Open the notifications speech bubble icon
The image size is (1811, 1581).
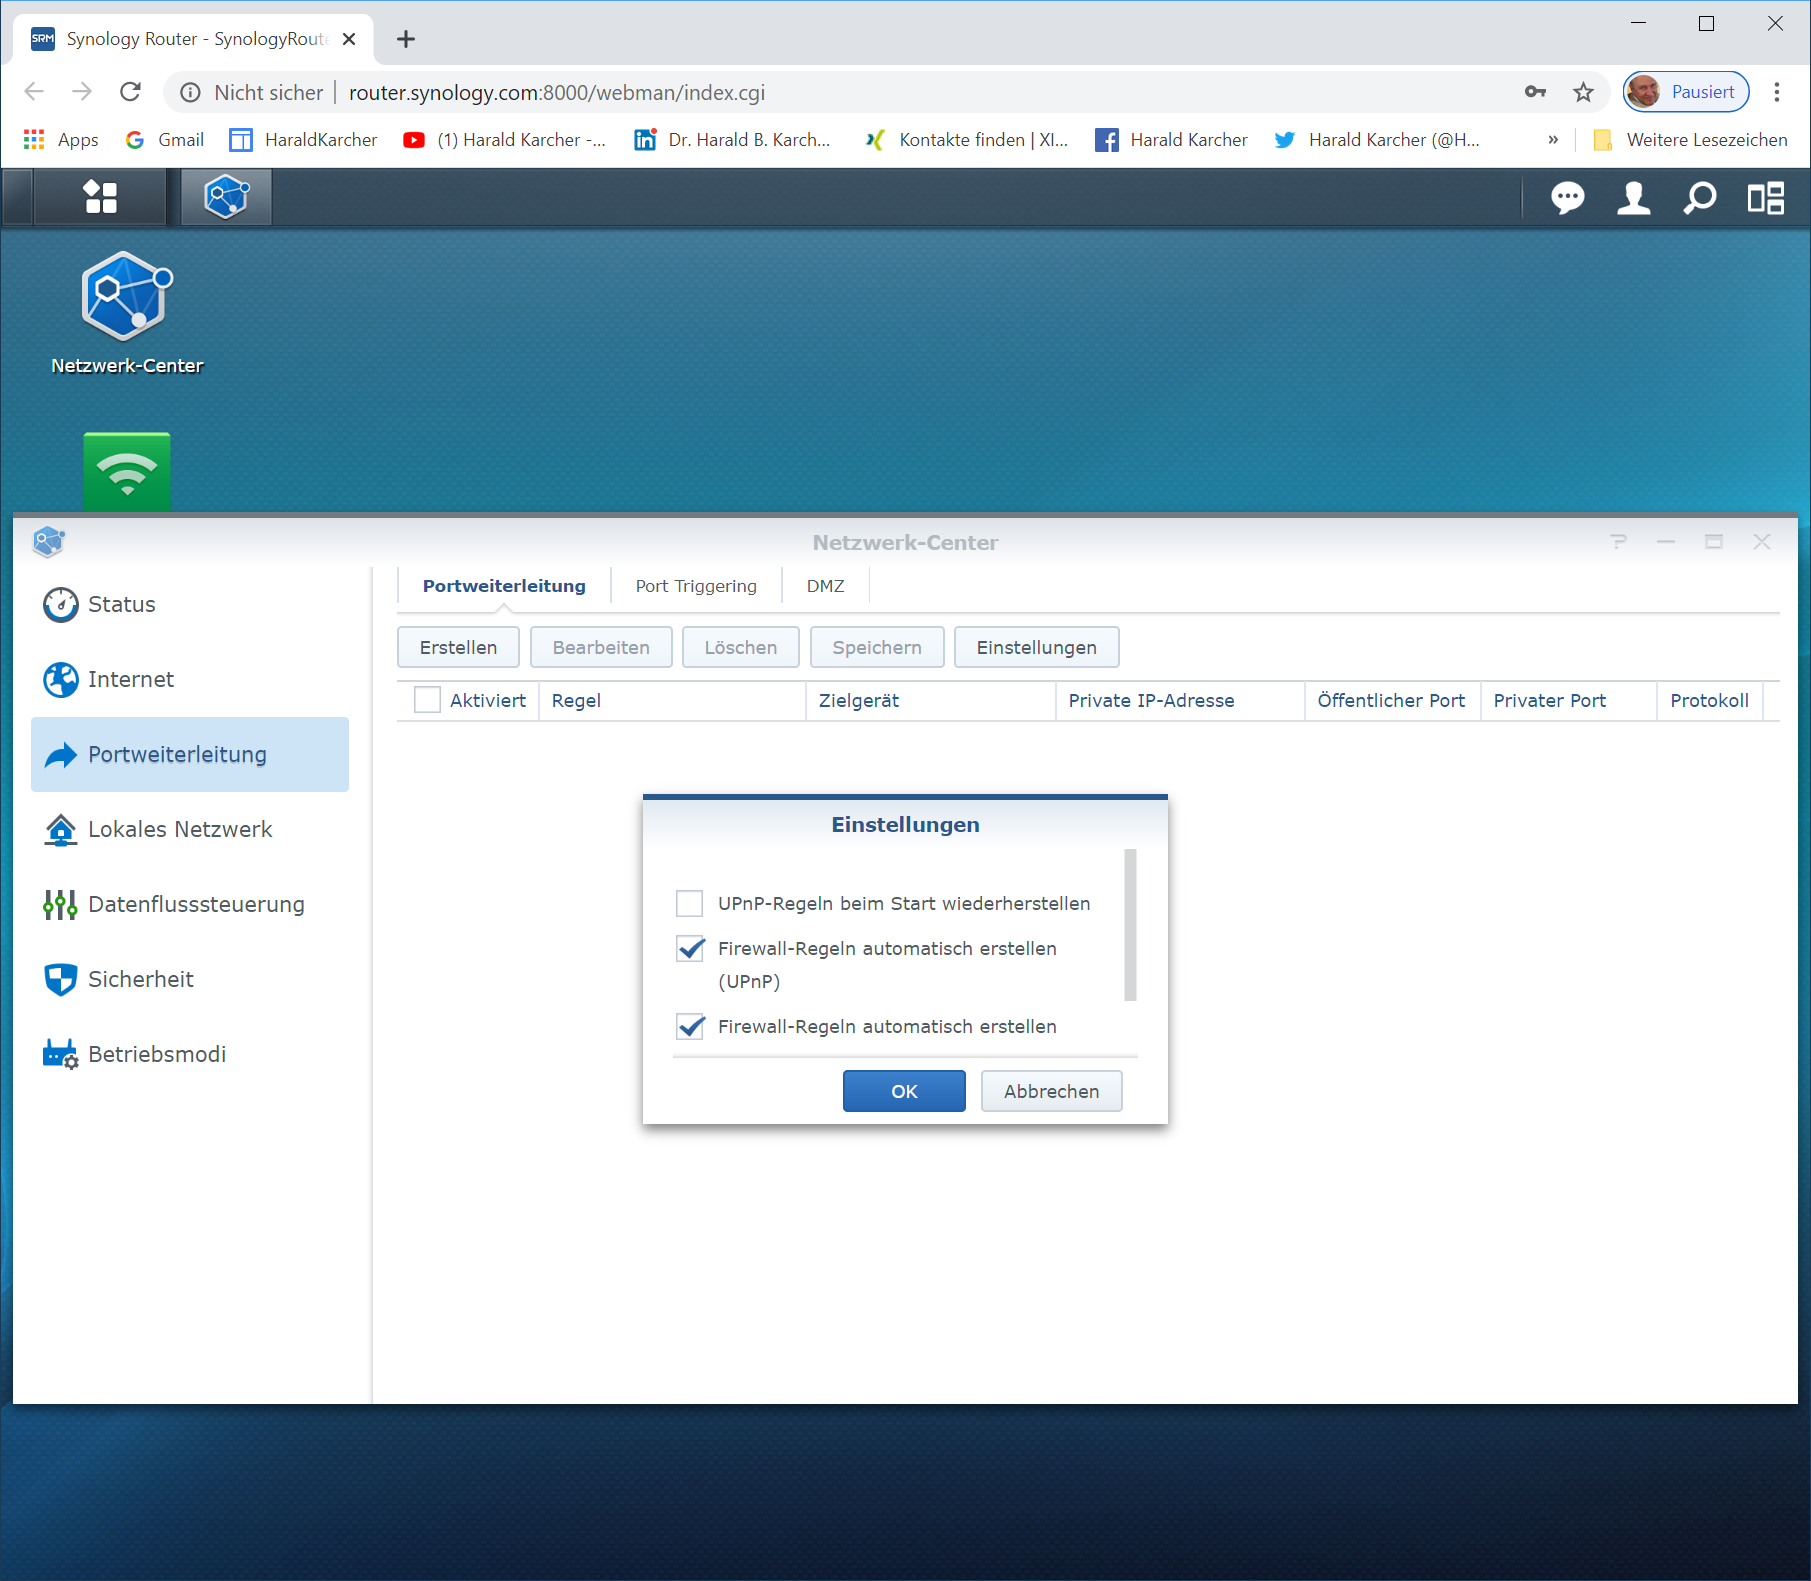coord(1567,198)
